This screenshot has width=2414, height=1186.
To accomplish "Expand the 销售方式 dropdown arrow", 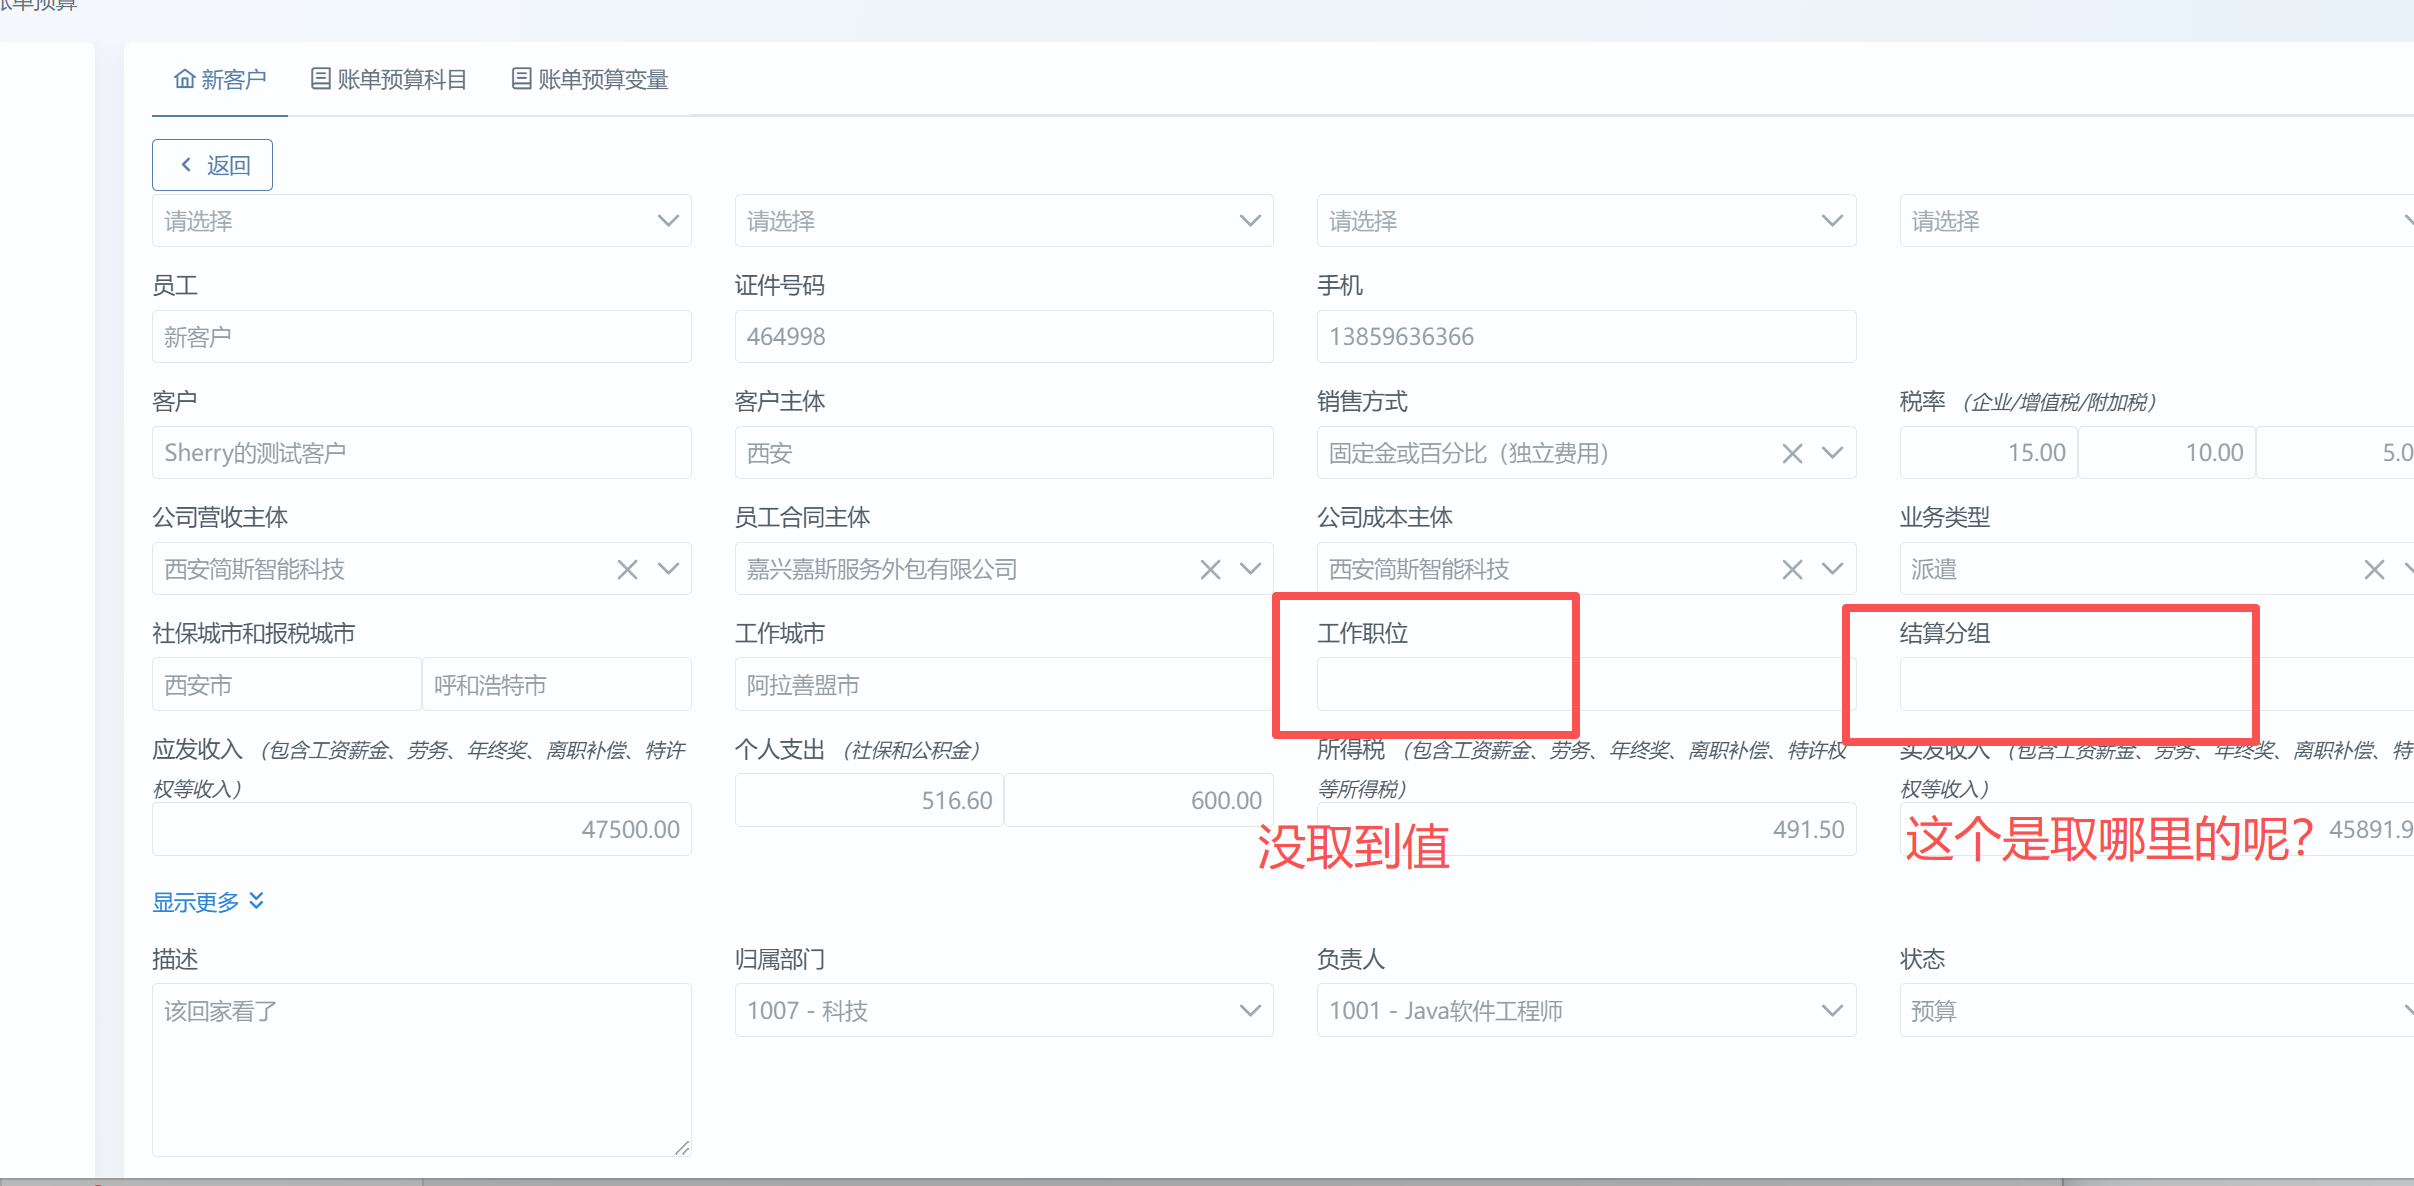I will point(1832,453).
